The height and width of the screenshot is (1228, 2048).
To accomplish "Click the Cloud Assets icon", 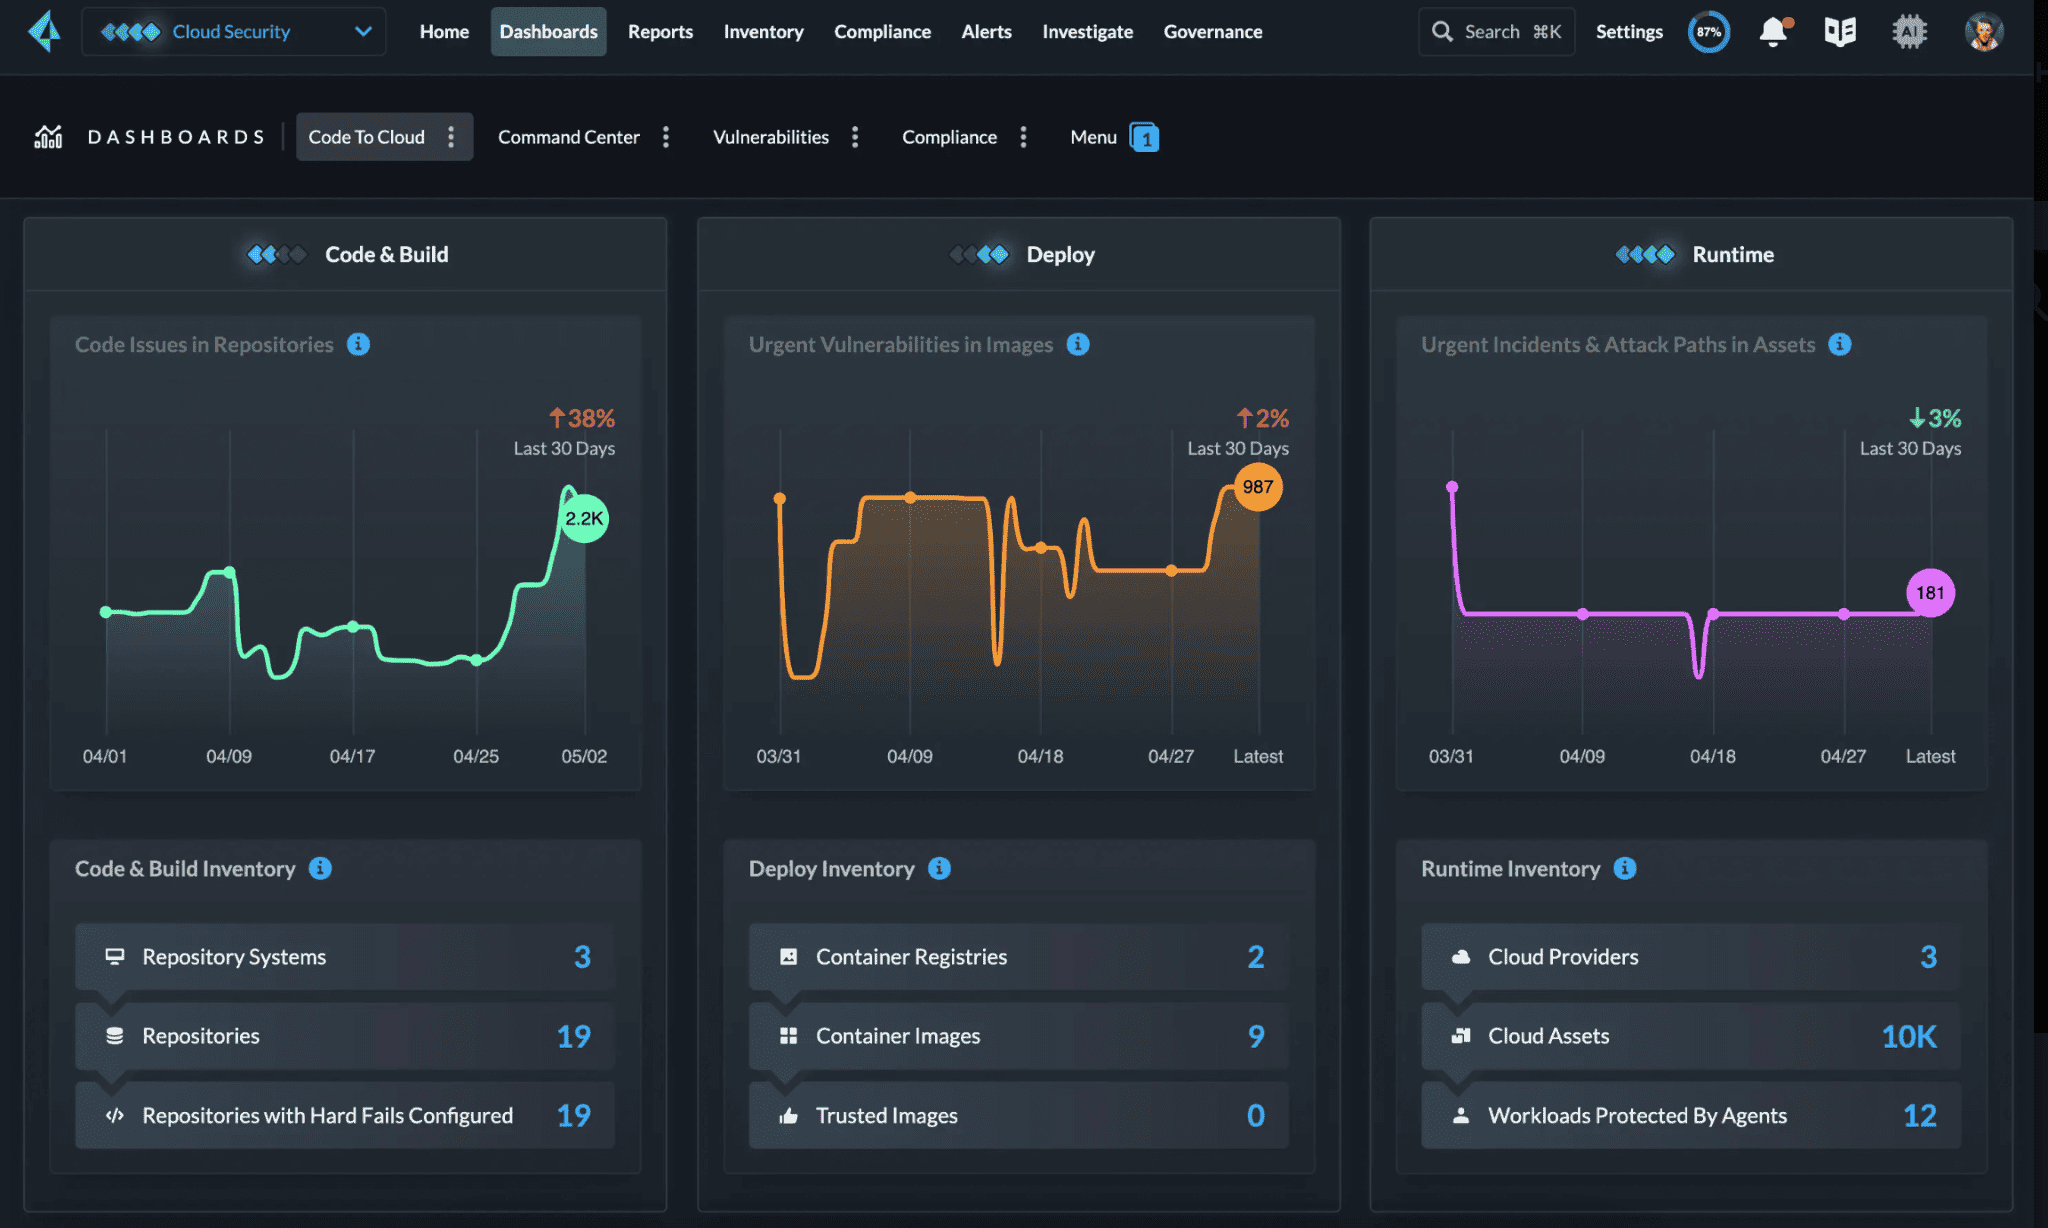I will click(x=1461, y=1036).
